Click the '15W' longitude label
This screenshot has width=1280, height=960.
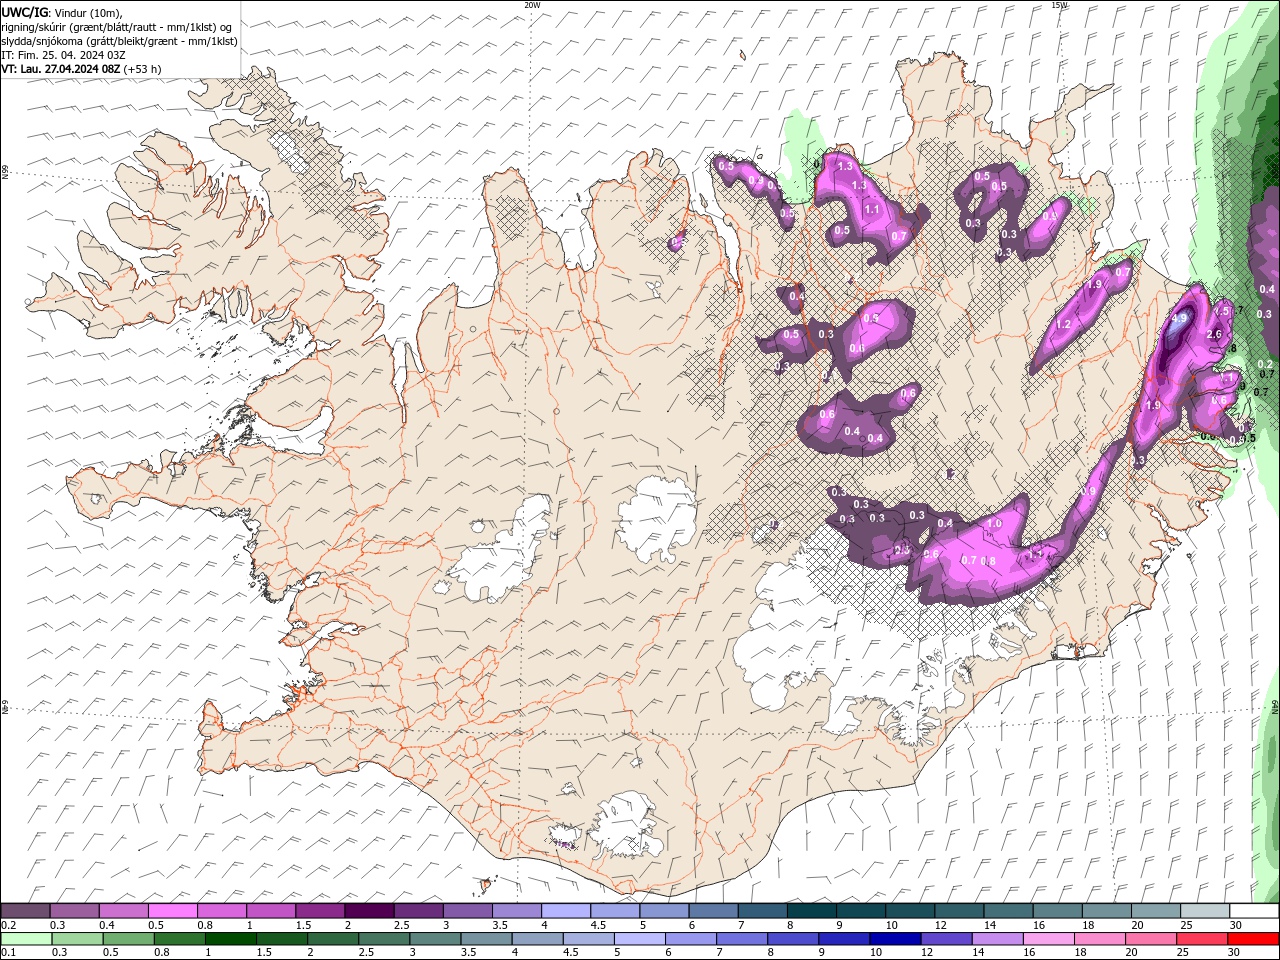(1059, 5)
